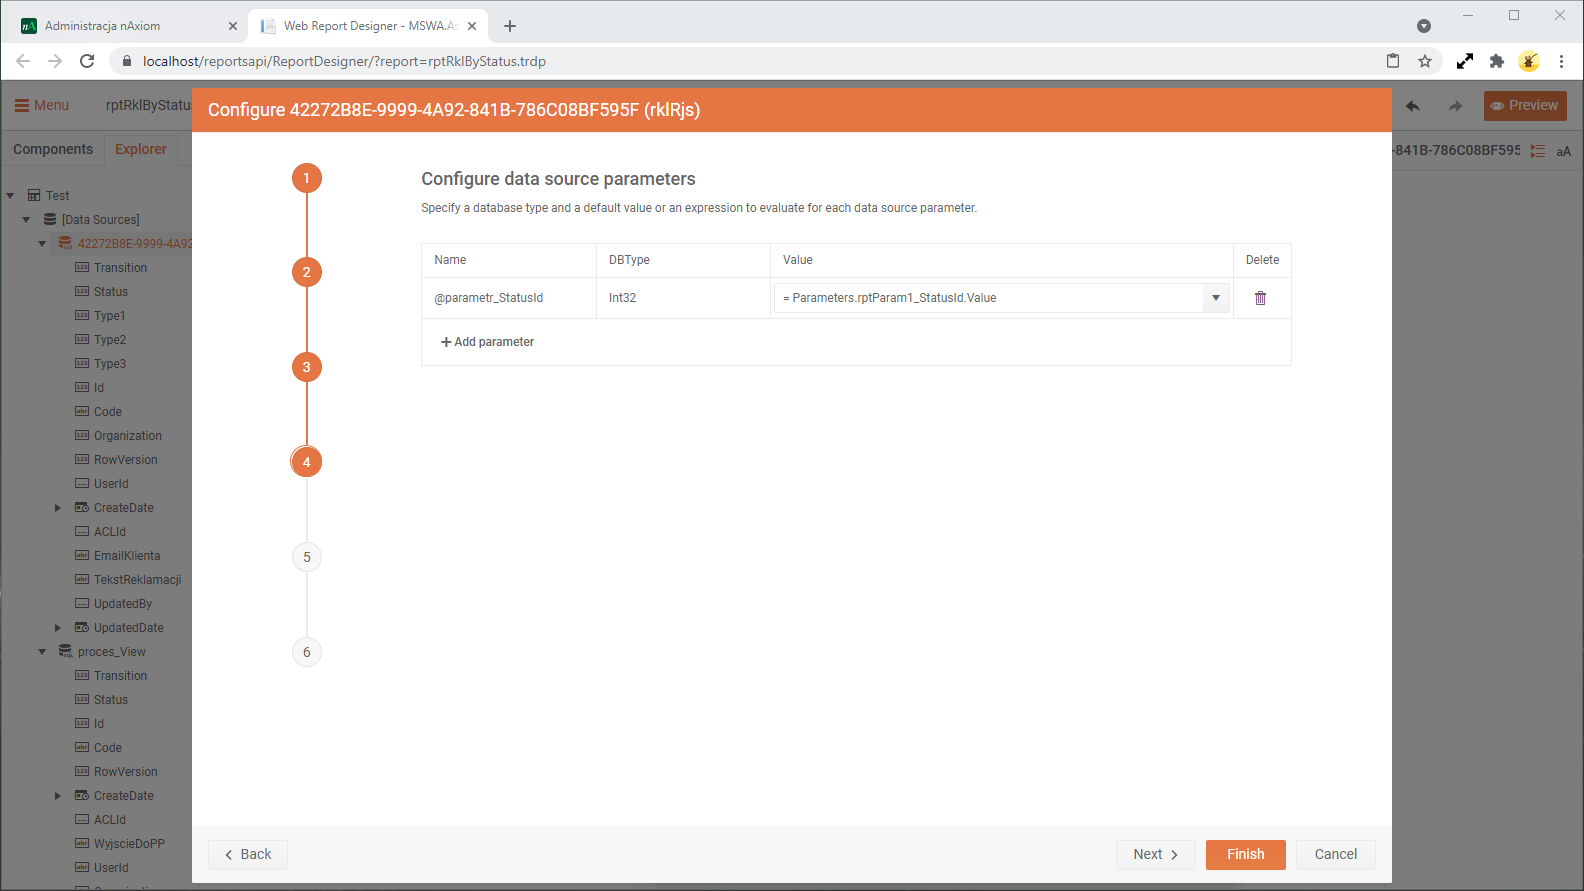This screenshot has height=891, width=1584.
Task: Delete the @parametr_StatusId parameter via trash icon
Action: coord(1260,298)
